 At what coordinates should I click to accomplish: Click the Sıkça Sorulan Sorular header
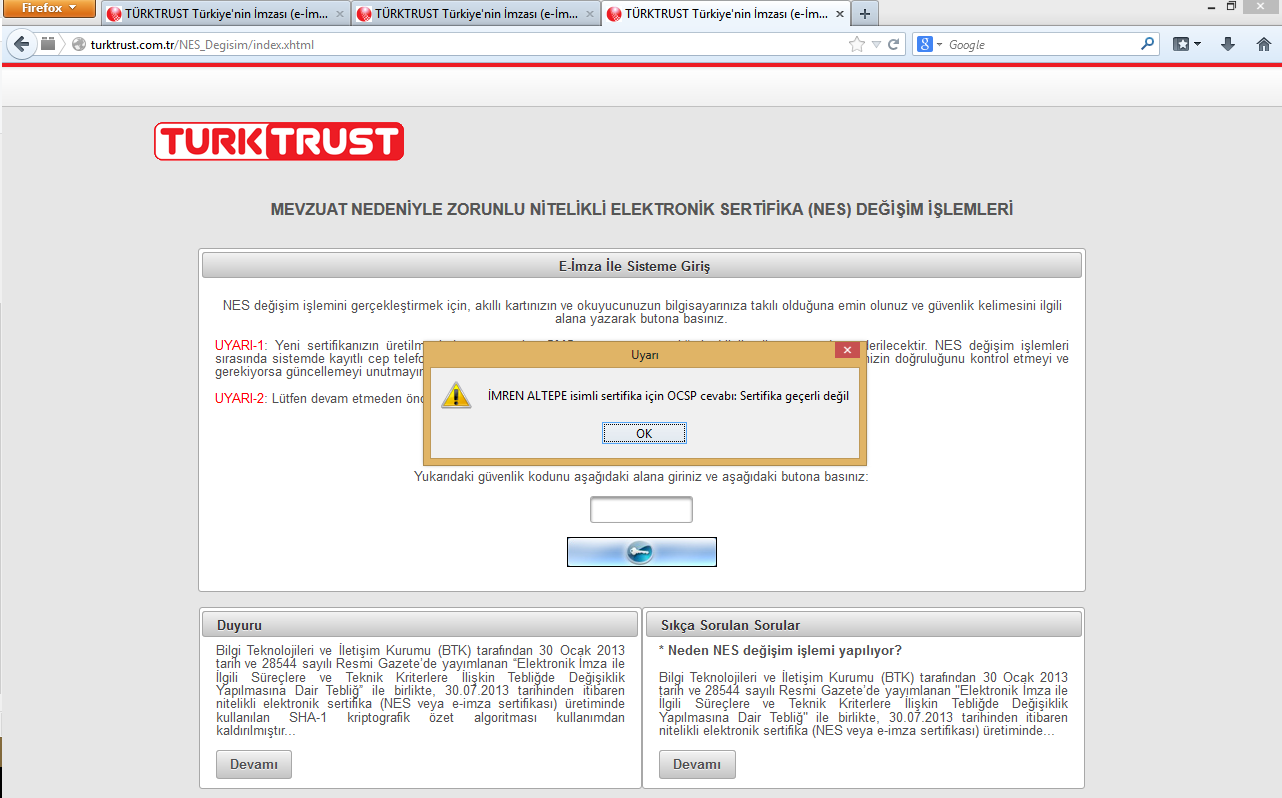coord(864,625)
